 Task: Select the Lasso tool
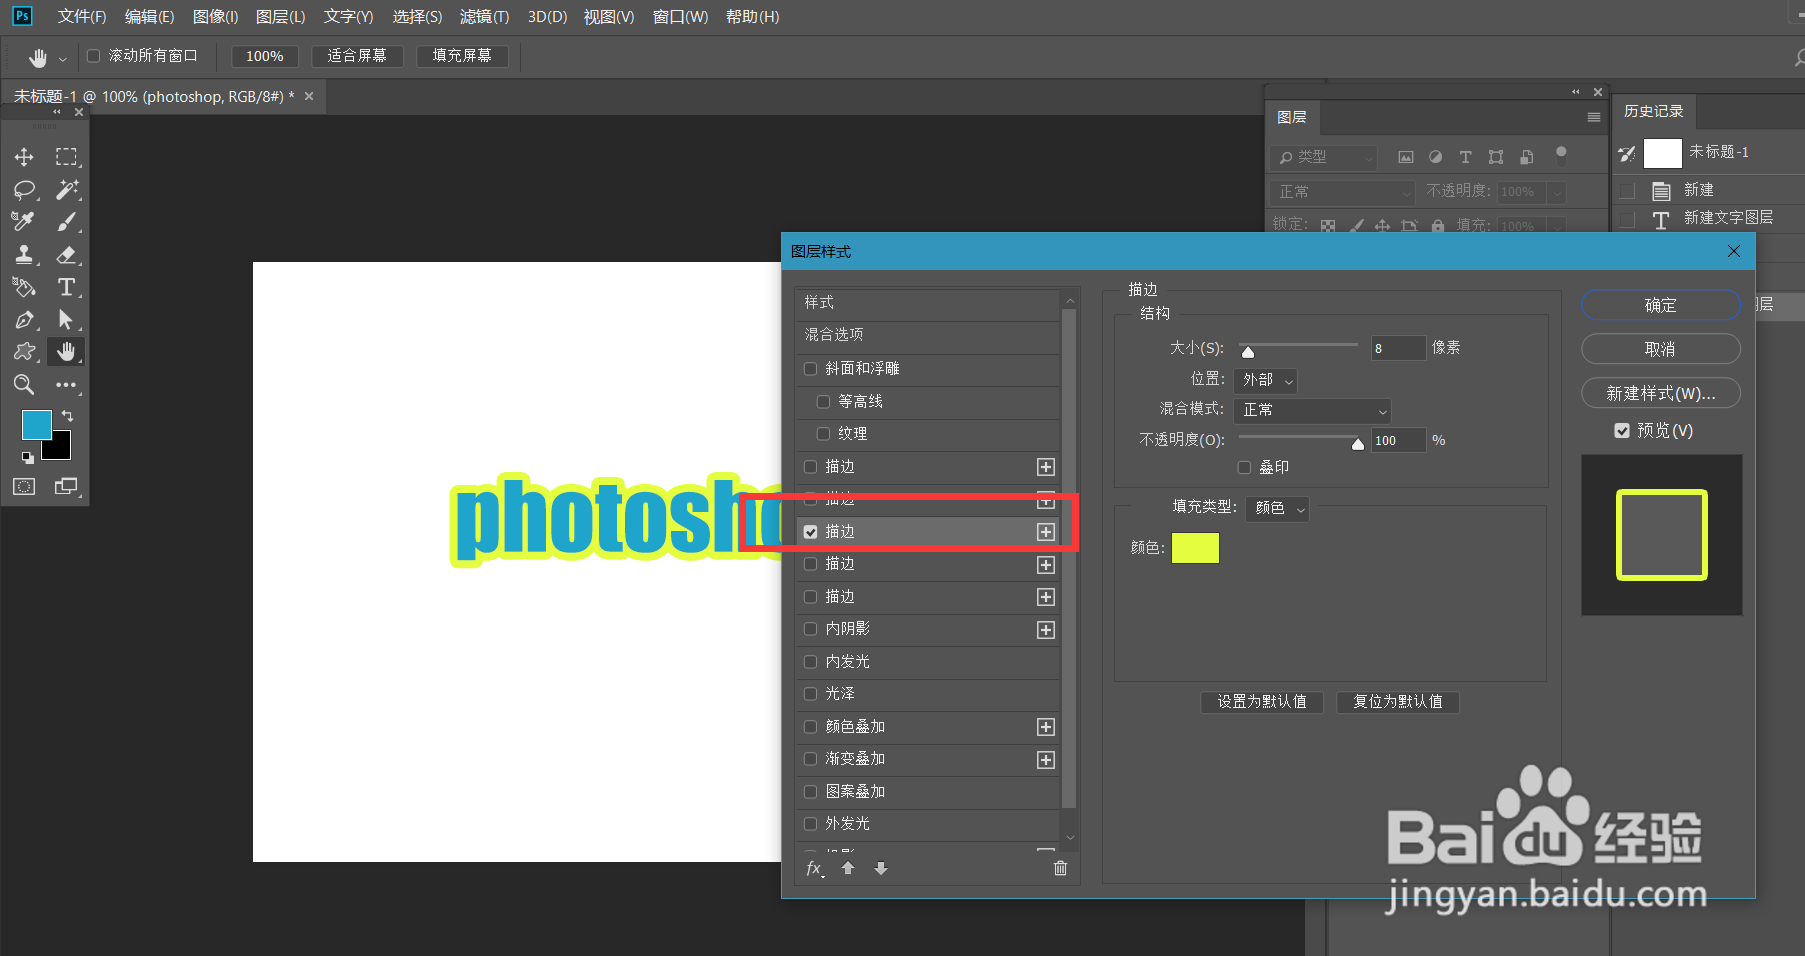24,189
